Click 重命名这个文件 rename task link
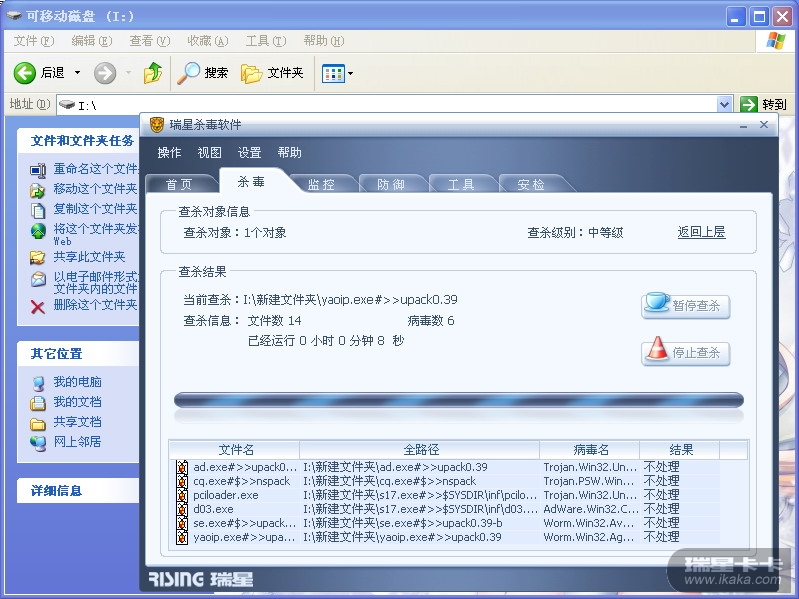799x599 pixels. click(96, 169)
